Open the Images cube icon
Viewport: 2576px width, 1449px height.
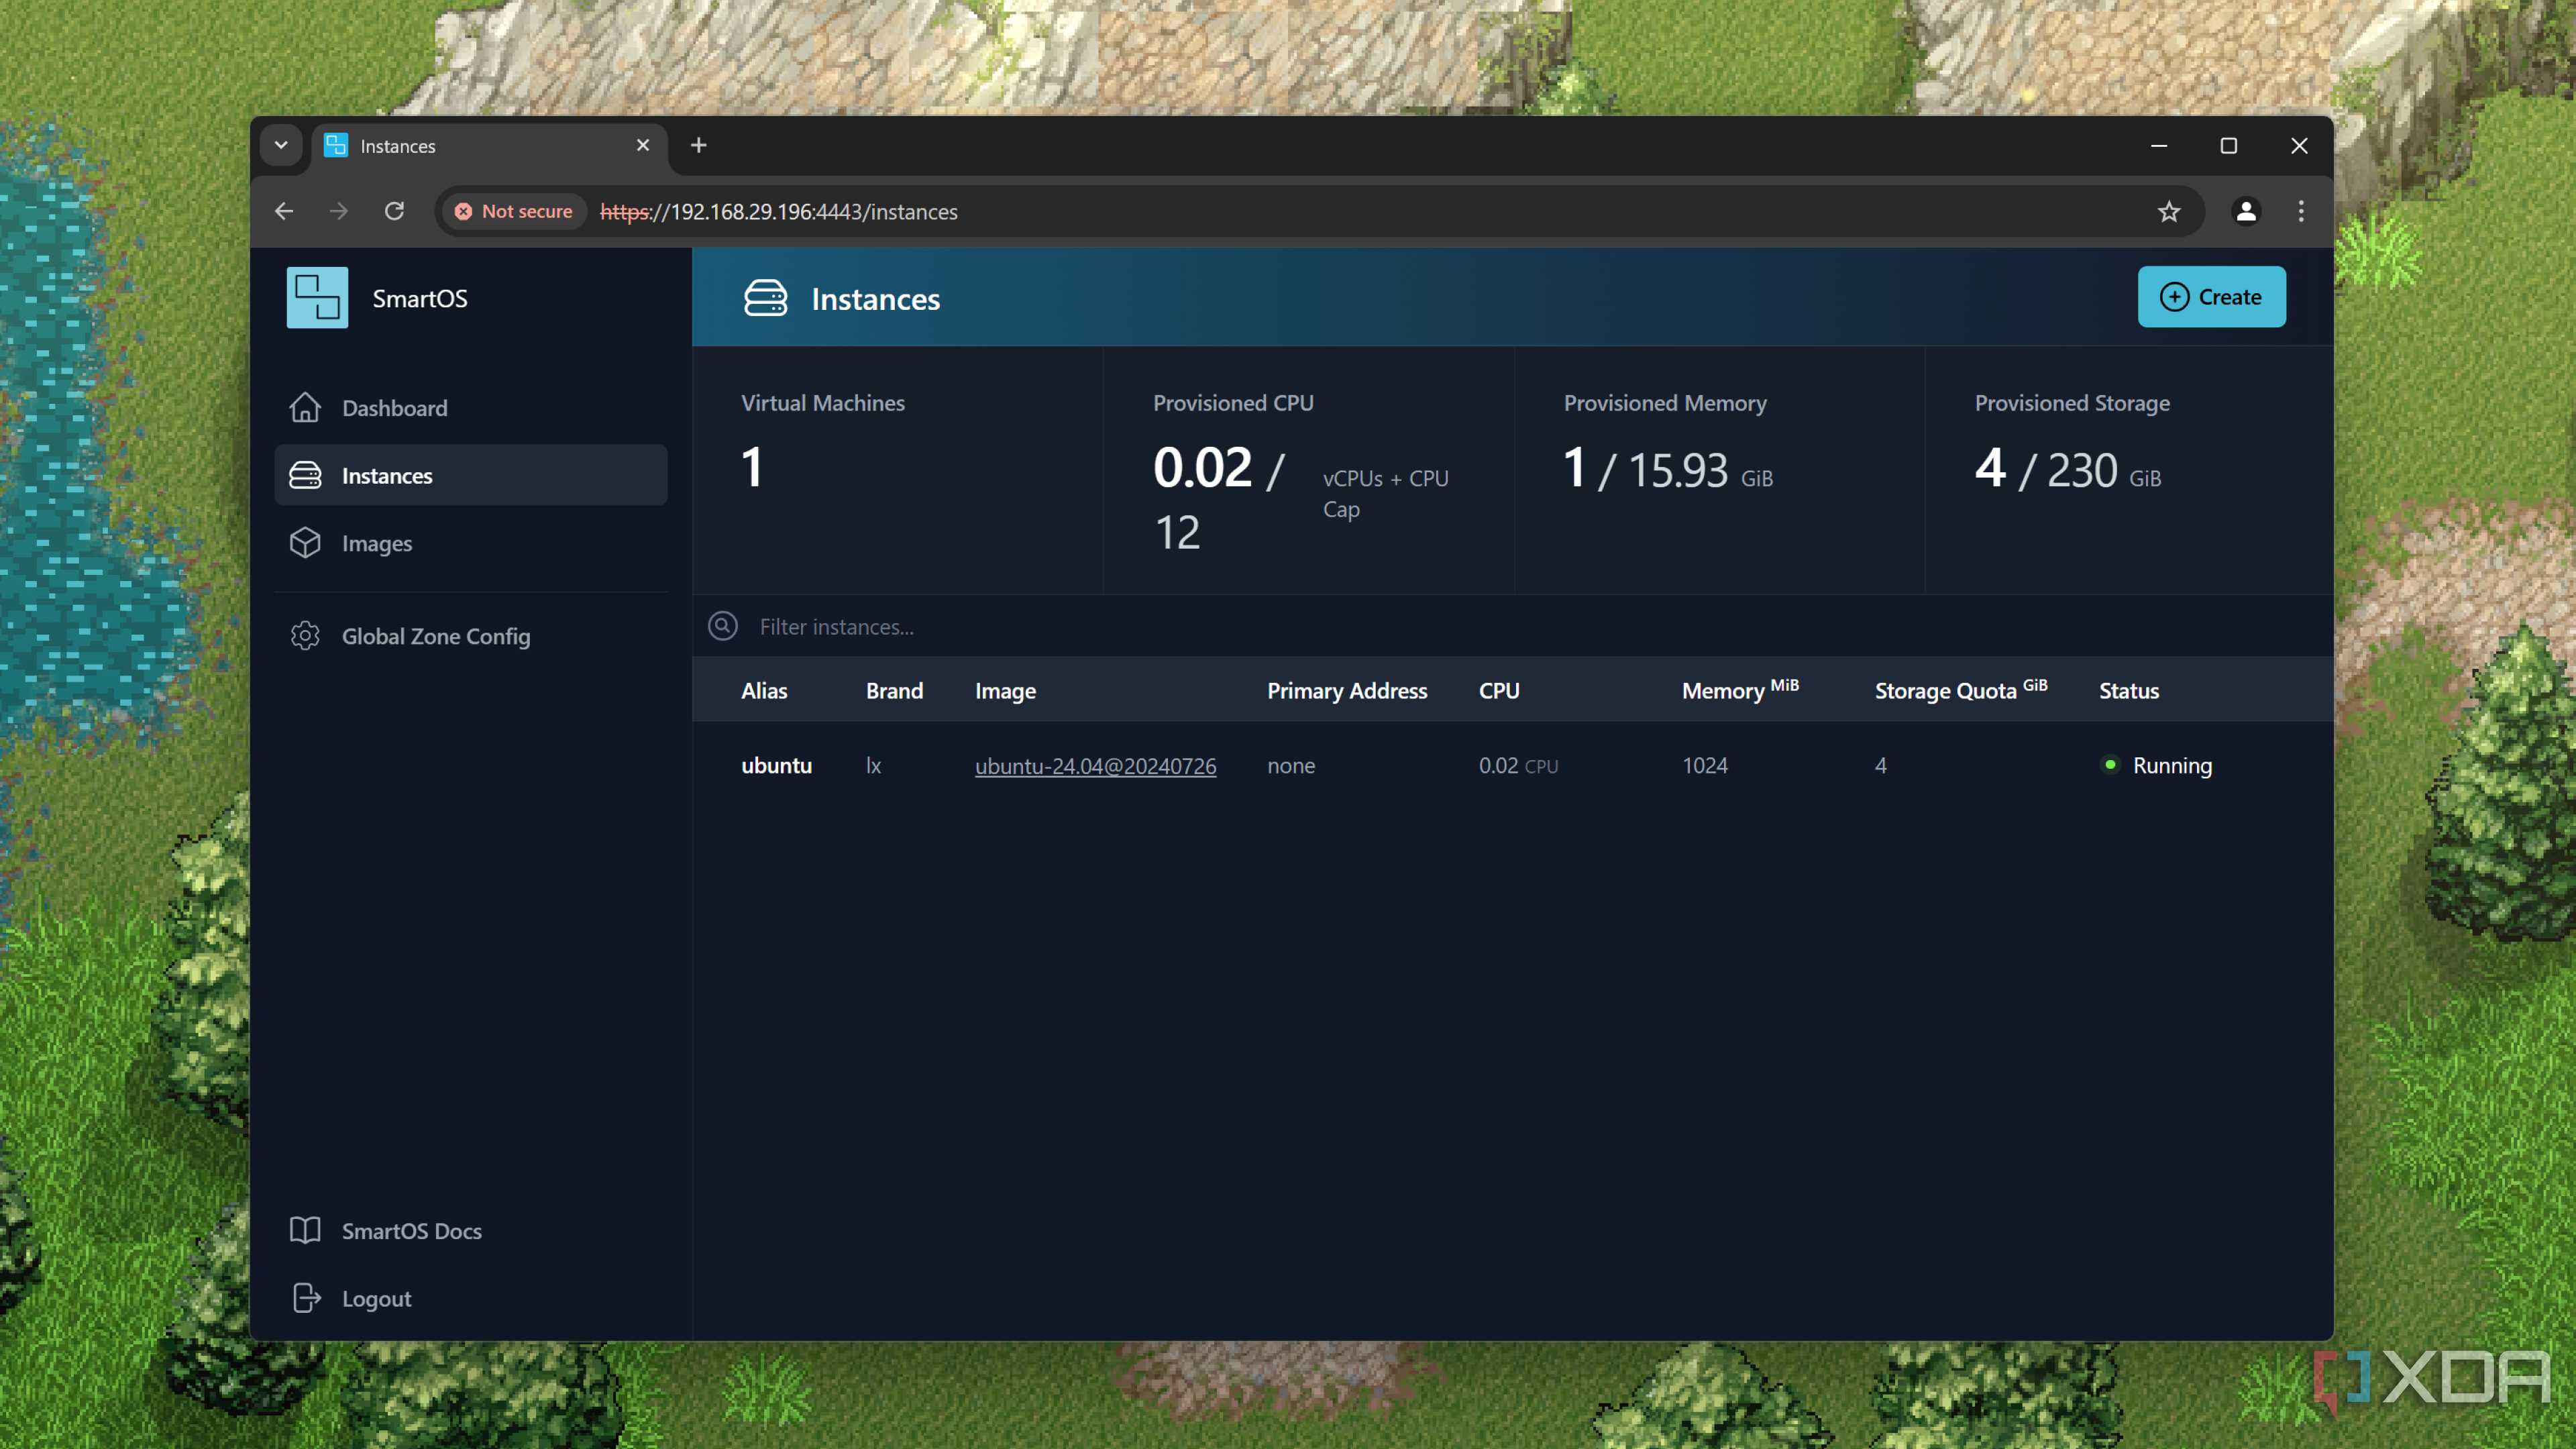305,543
